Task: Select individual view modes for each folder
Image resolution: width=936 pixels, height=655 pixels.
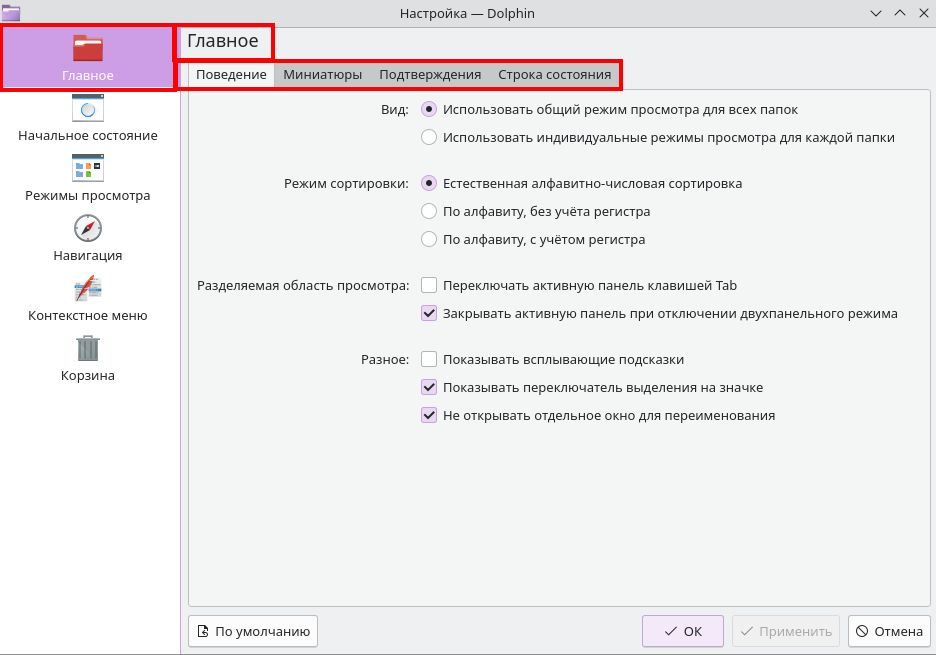Action: point(429,137)
